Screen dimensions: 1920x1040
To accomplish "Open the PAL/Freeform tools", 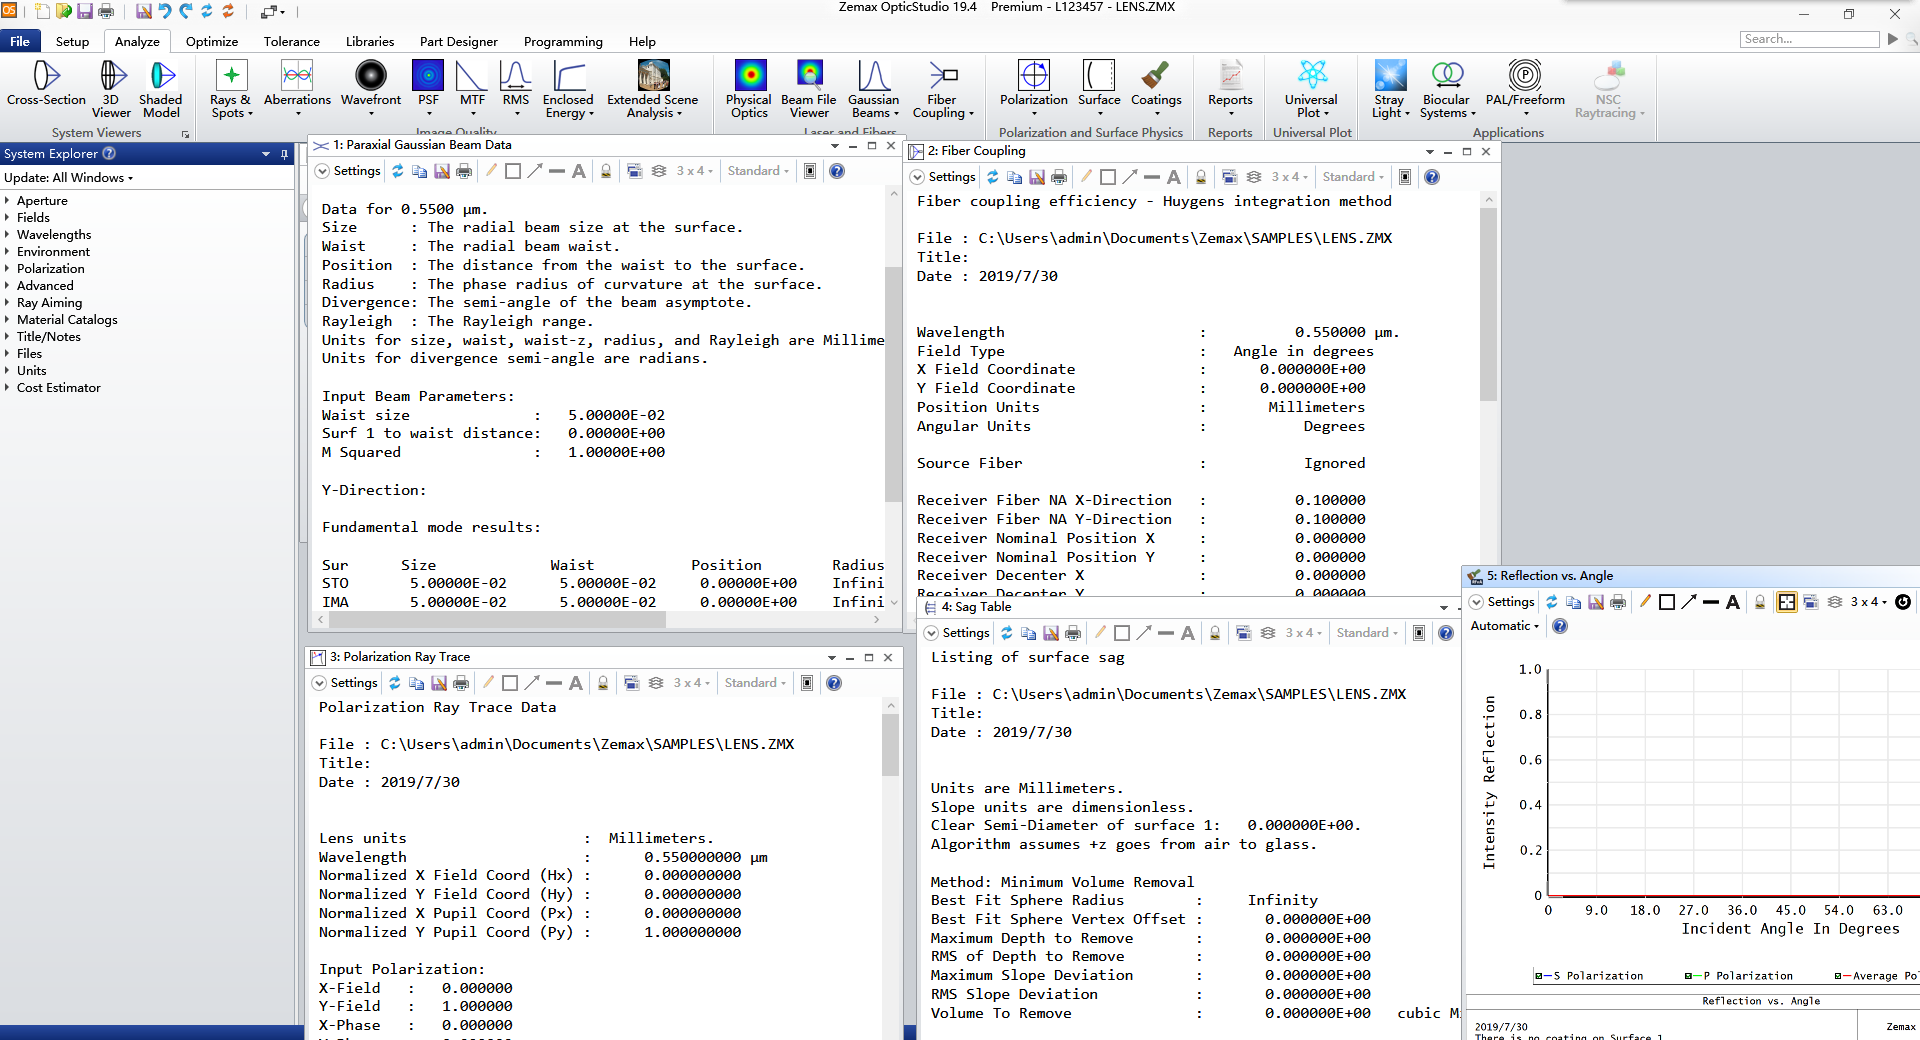I will tap(1525, 87).
